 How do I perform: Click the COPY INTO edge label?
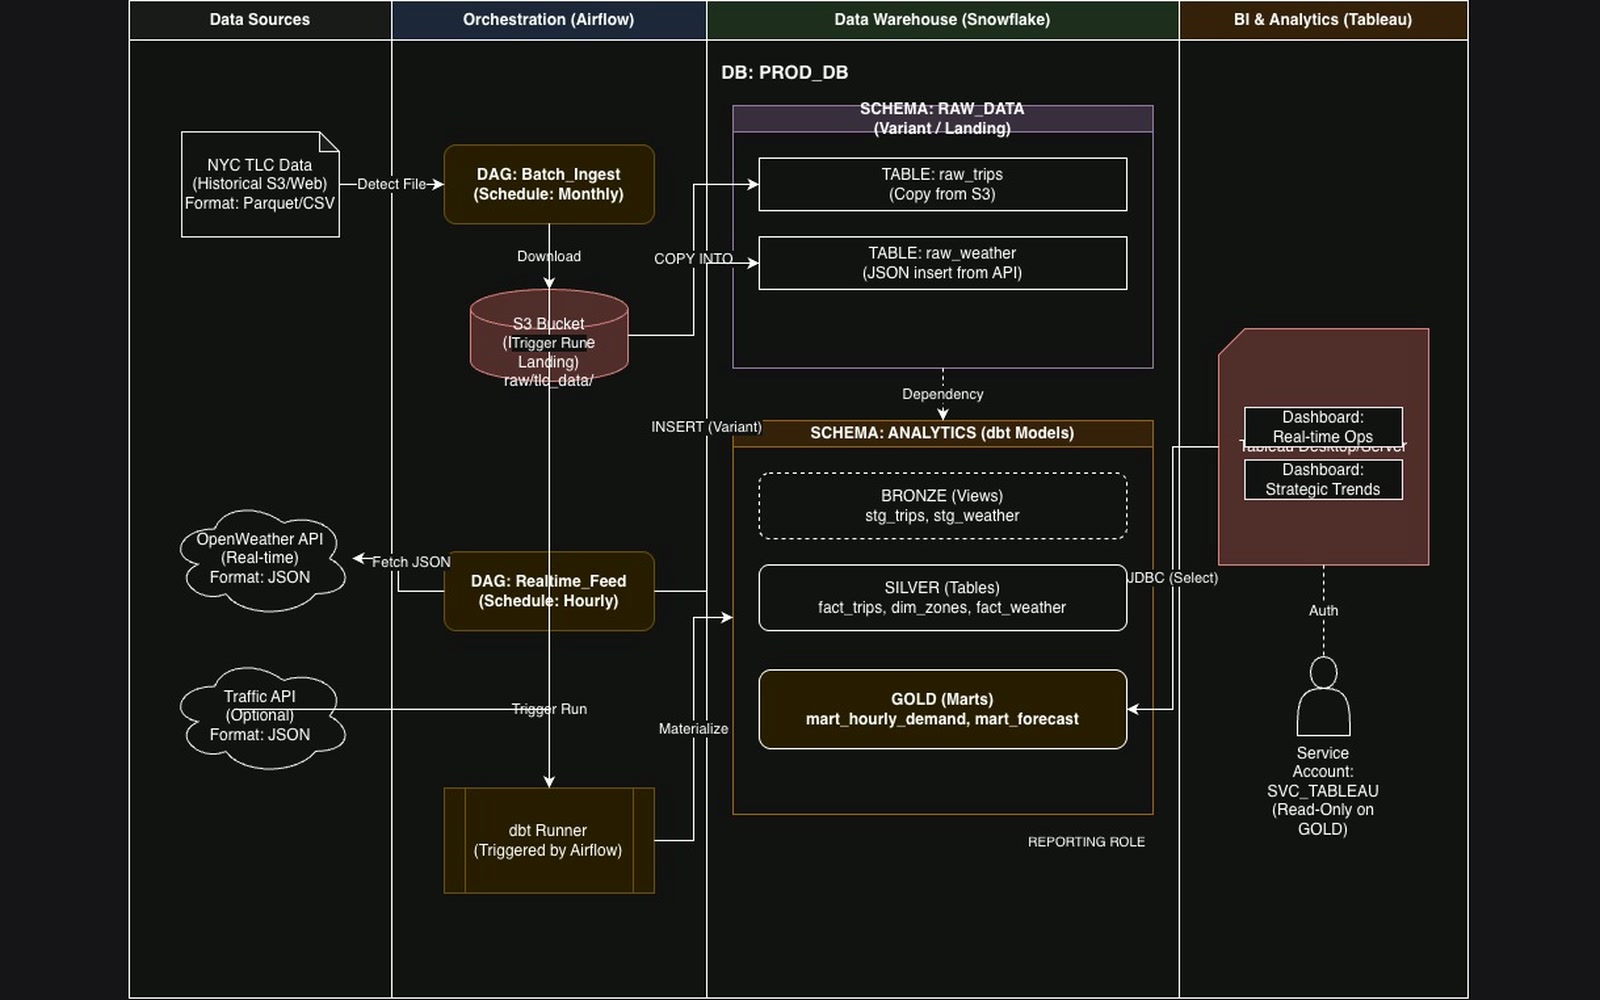point(693,258)
